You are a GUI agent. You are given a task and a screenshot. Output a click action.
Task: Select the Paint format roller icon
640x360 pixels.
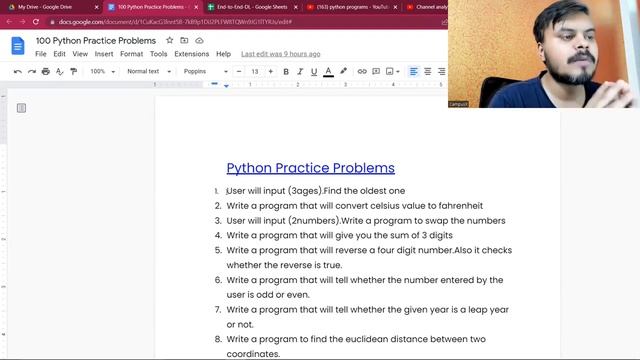73,71
